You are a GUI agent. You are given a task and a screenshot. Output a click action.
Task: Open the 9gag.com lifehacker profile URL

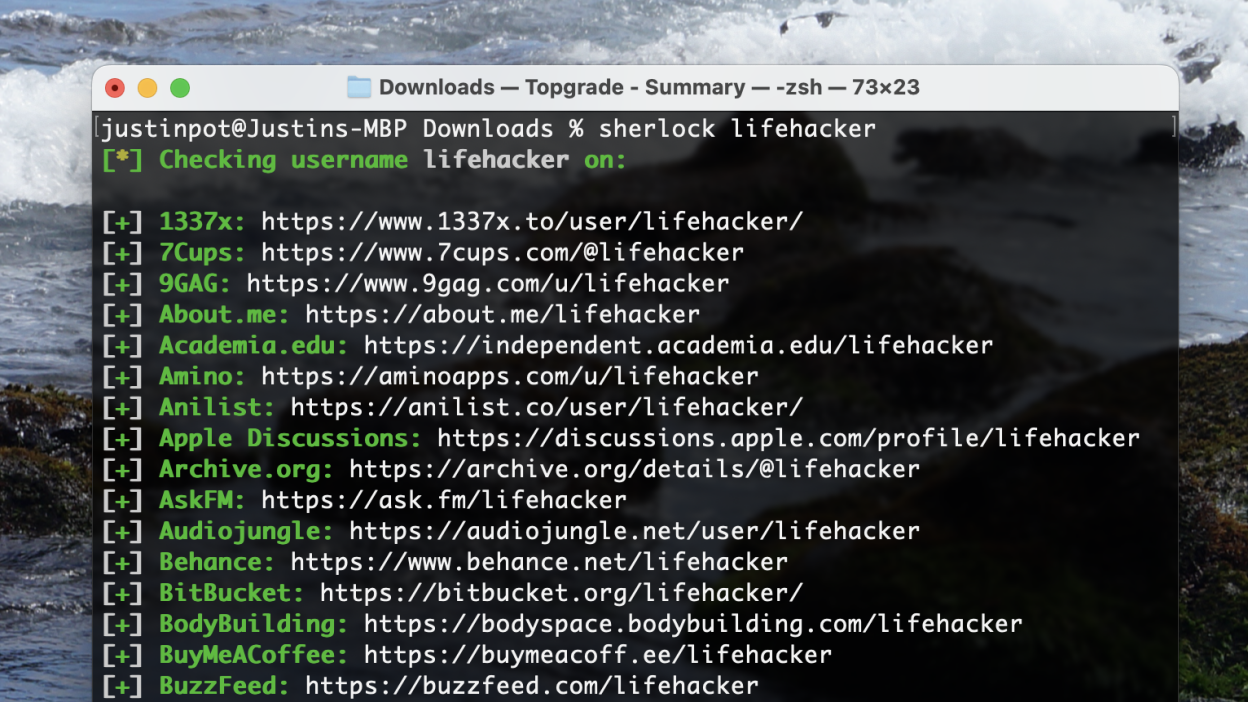point(487,284)
